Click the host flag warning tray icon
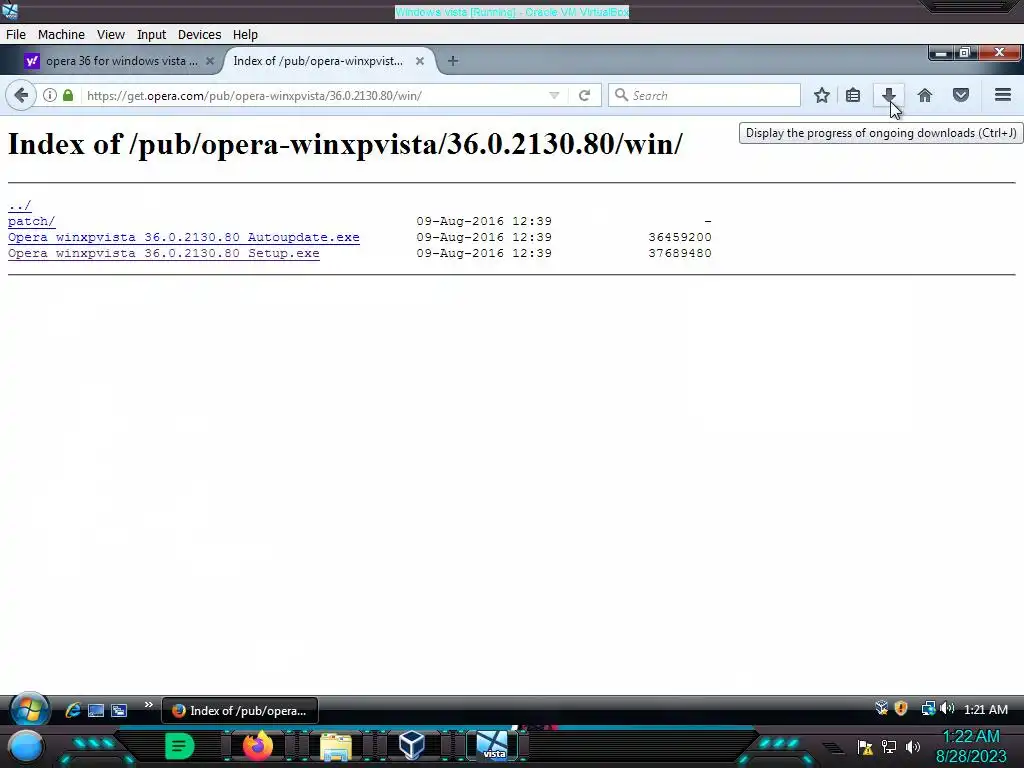Screen dimensions: 1024x768 point(865,747)
